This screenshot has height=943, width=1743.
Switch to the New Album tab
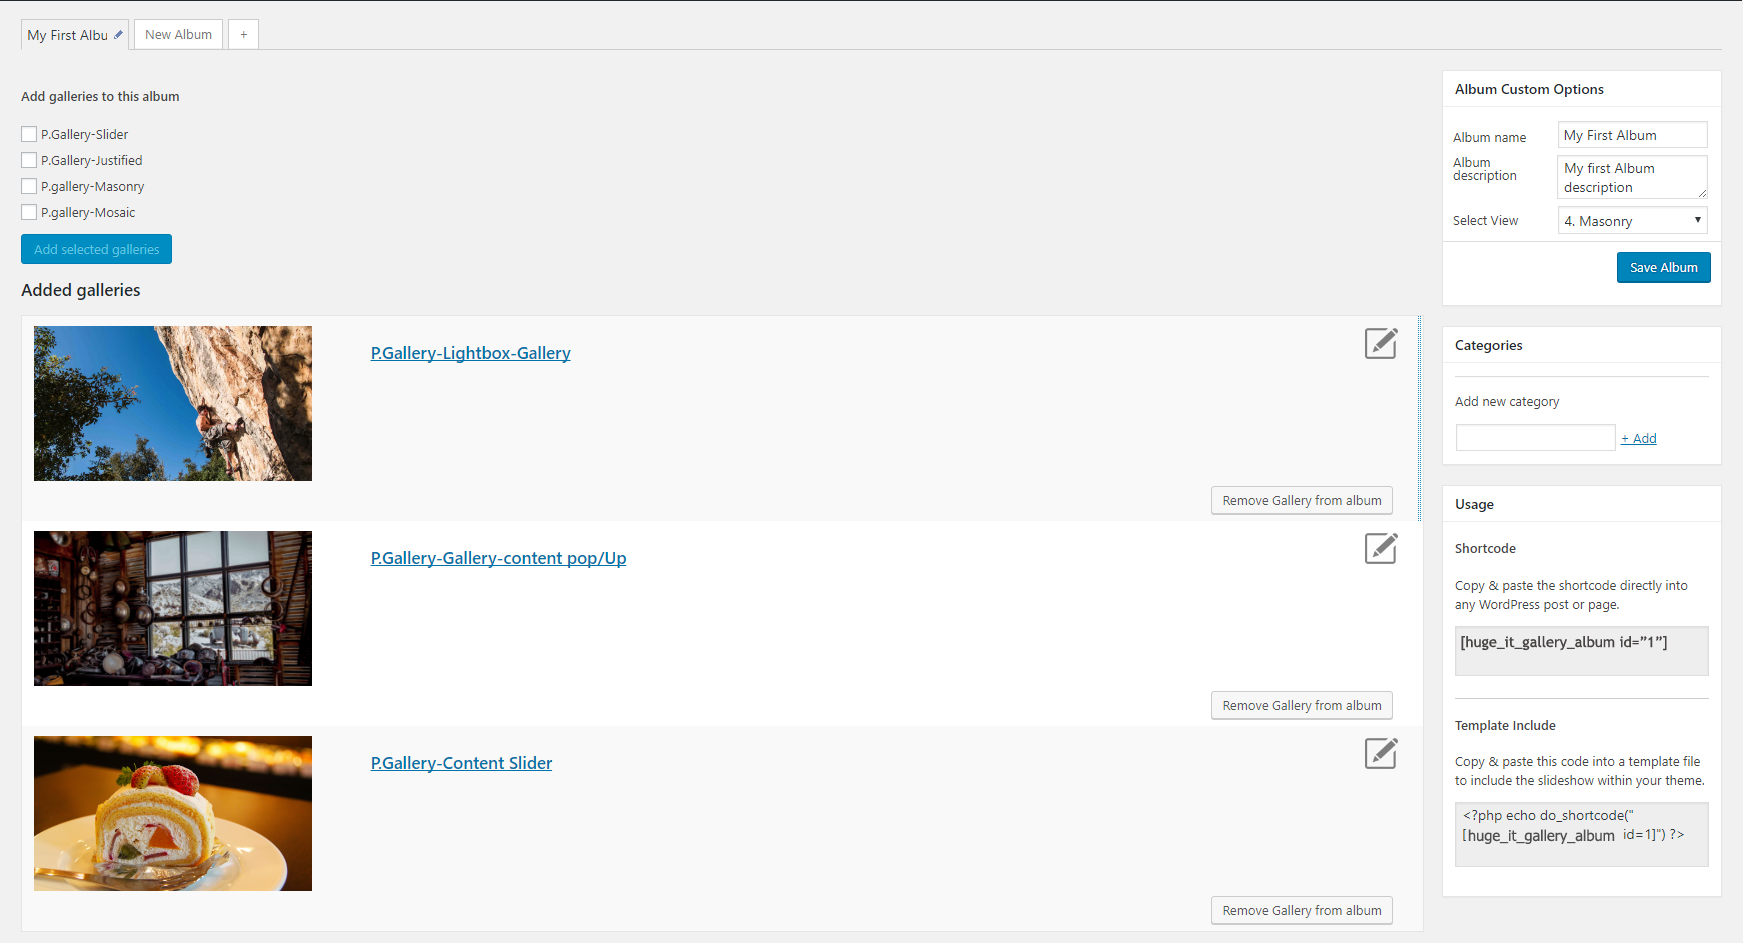point(178,35)
